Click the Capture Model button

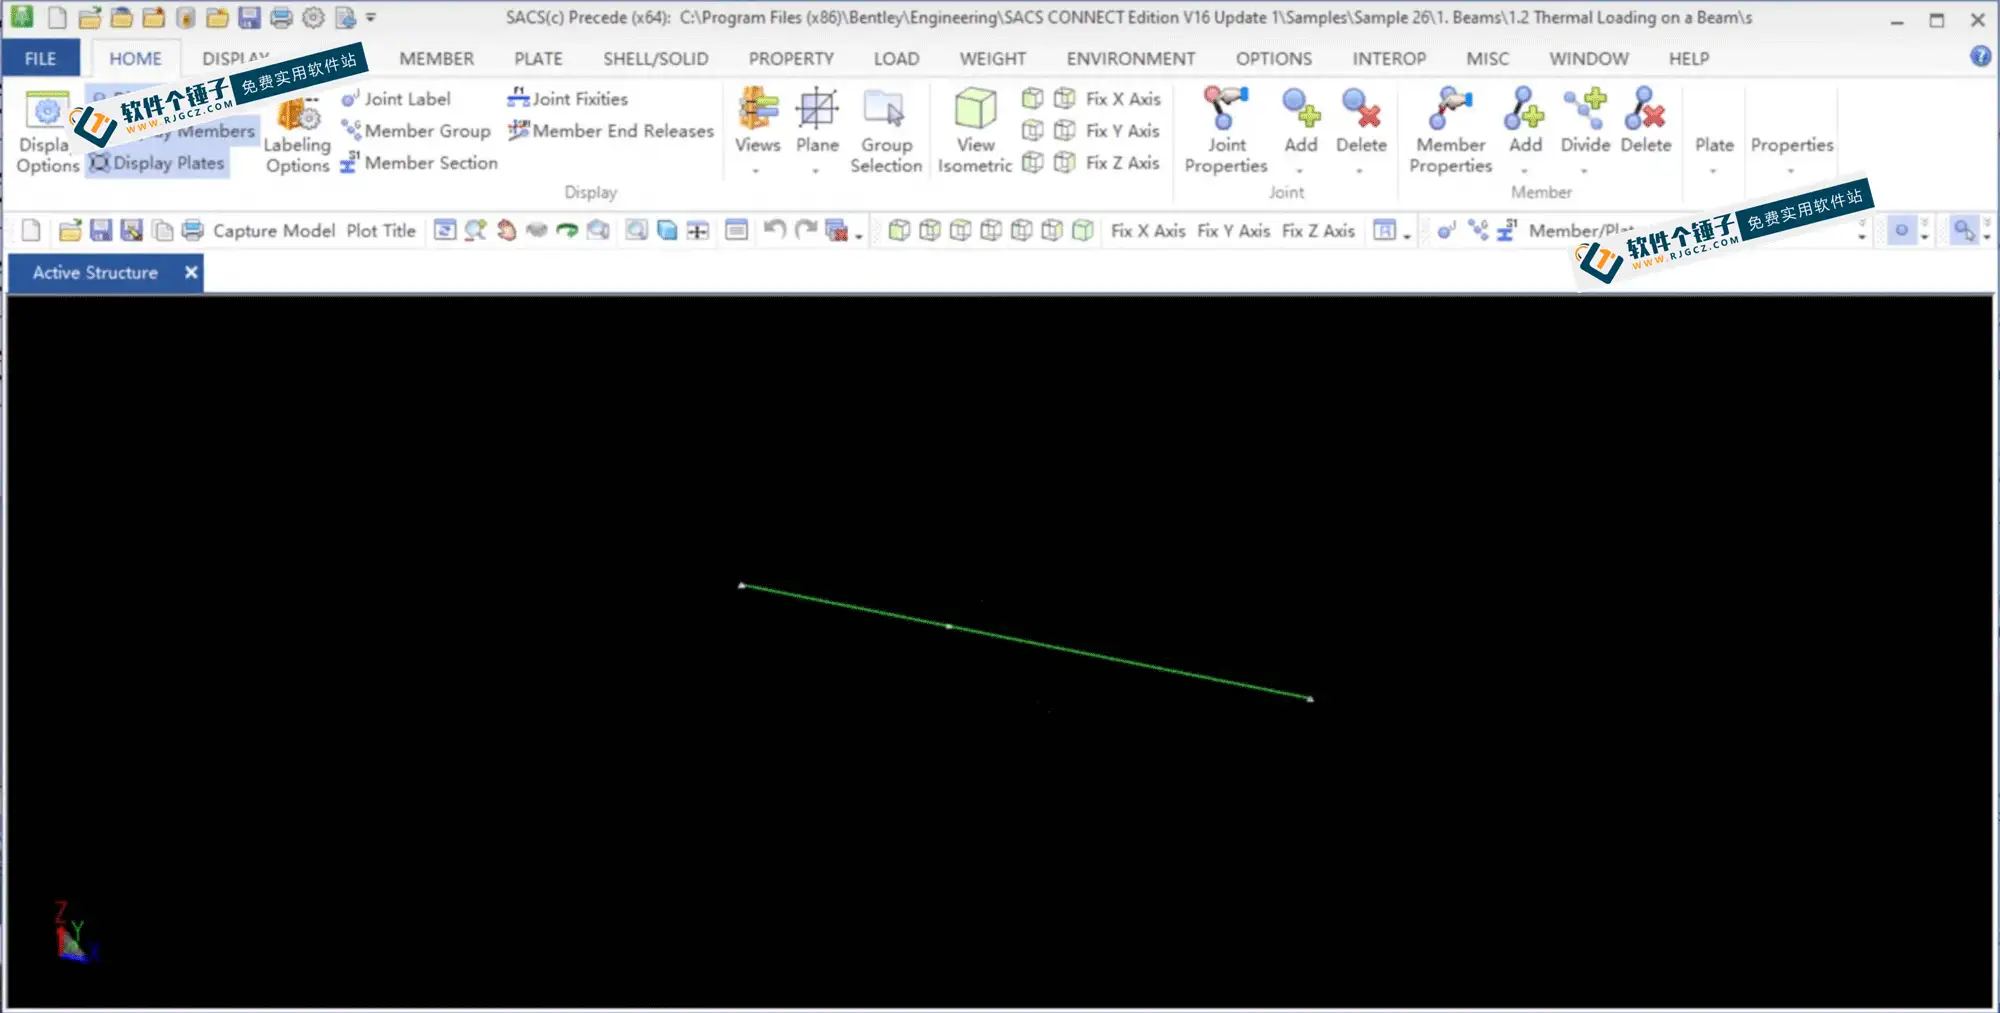[274, 231]
